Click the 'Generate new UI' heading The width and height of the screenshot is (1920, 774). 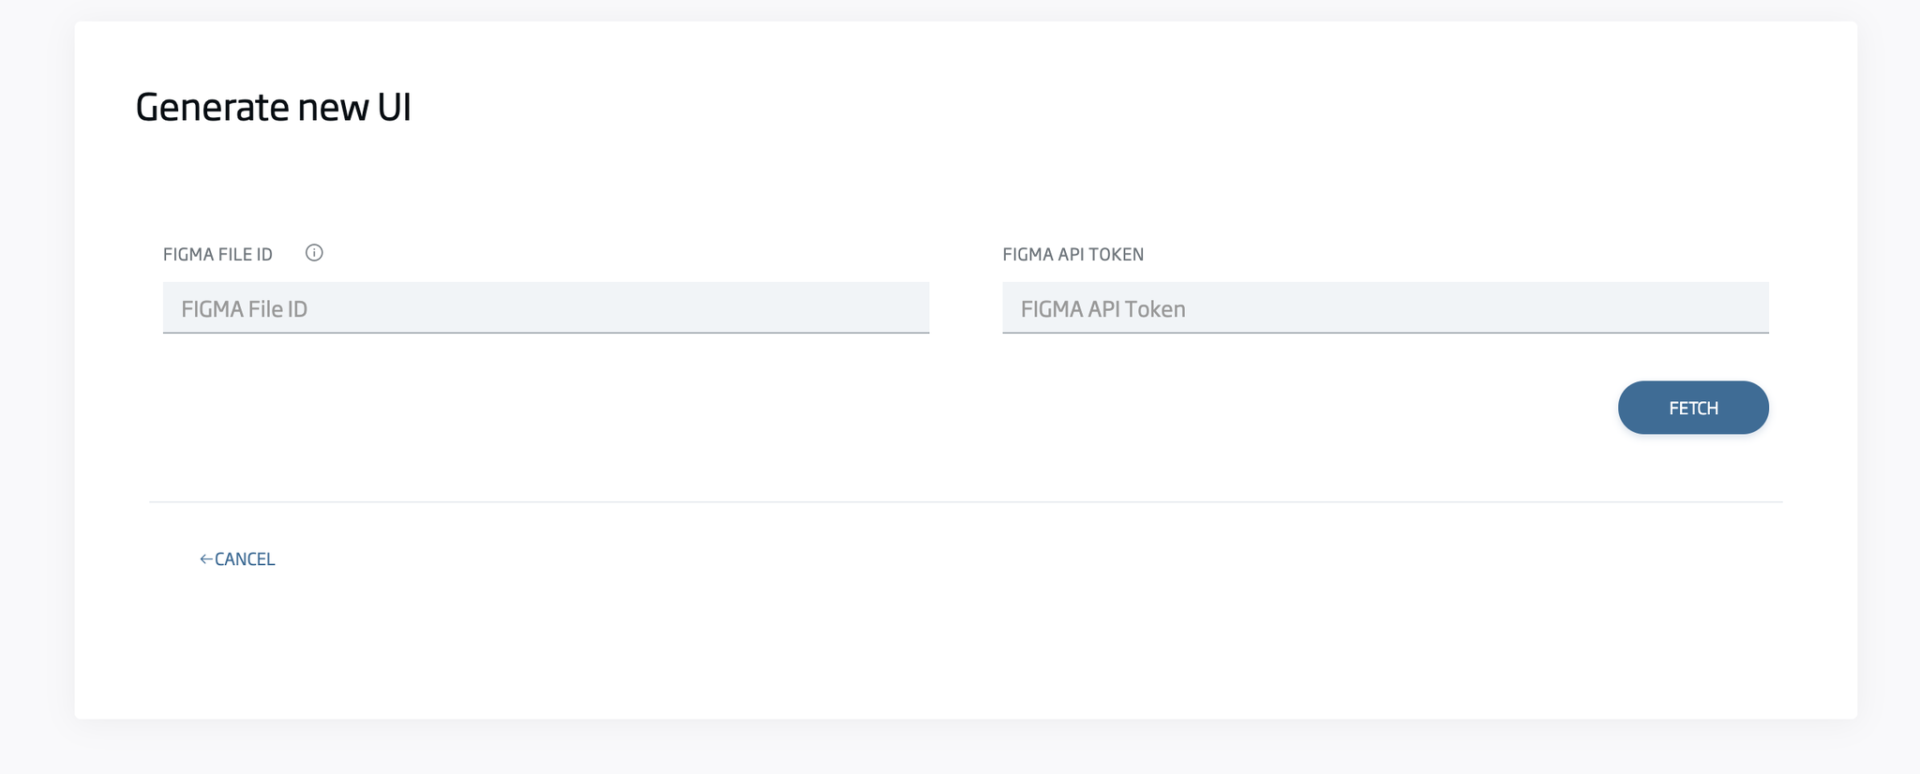click(273, 107)
